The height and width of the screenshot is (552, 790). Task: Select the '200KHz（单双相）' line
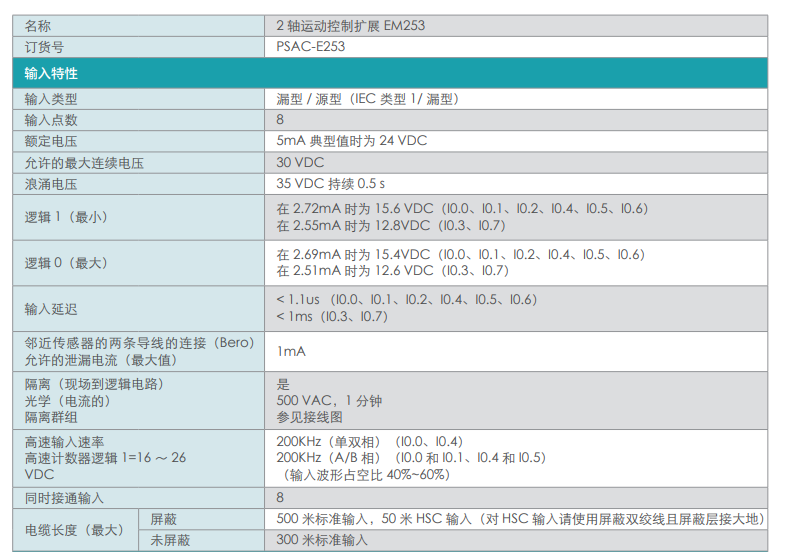click(x=369, y=442)
